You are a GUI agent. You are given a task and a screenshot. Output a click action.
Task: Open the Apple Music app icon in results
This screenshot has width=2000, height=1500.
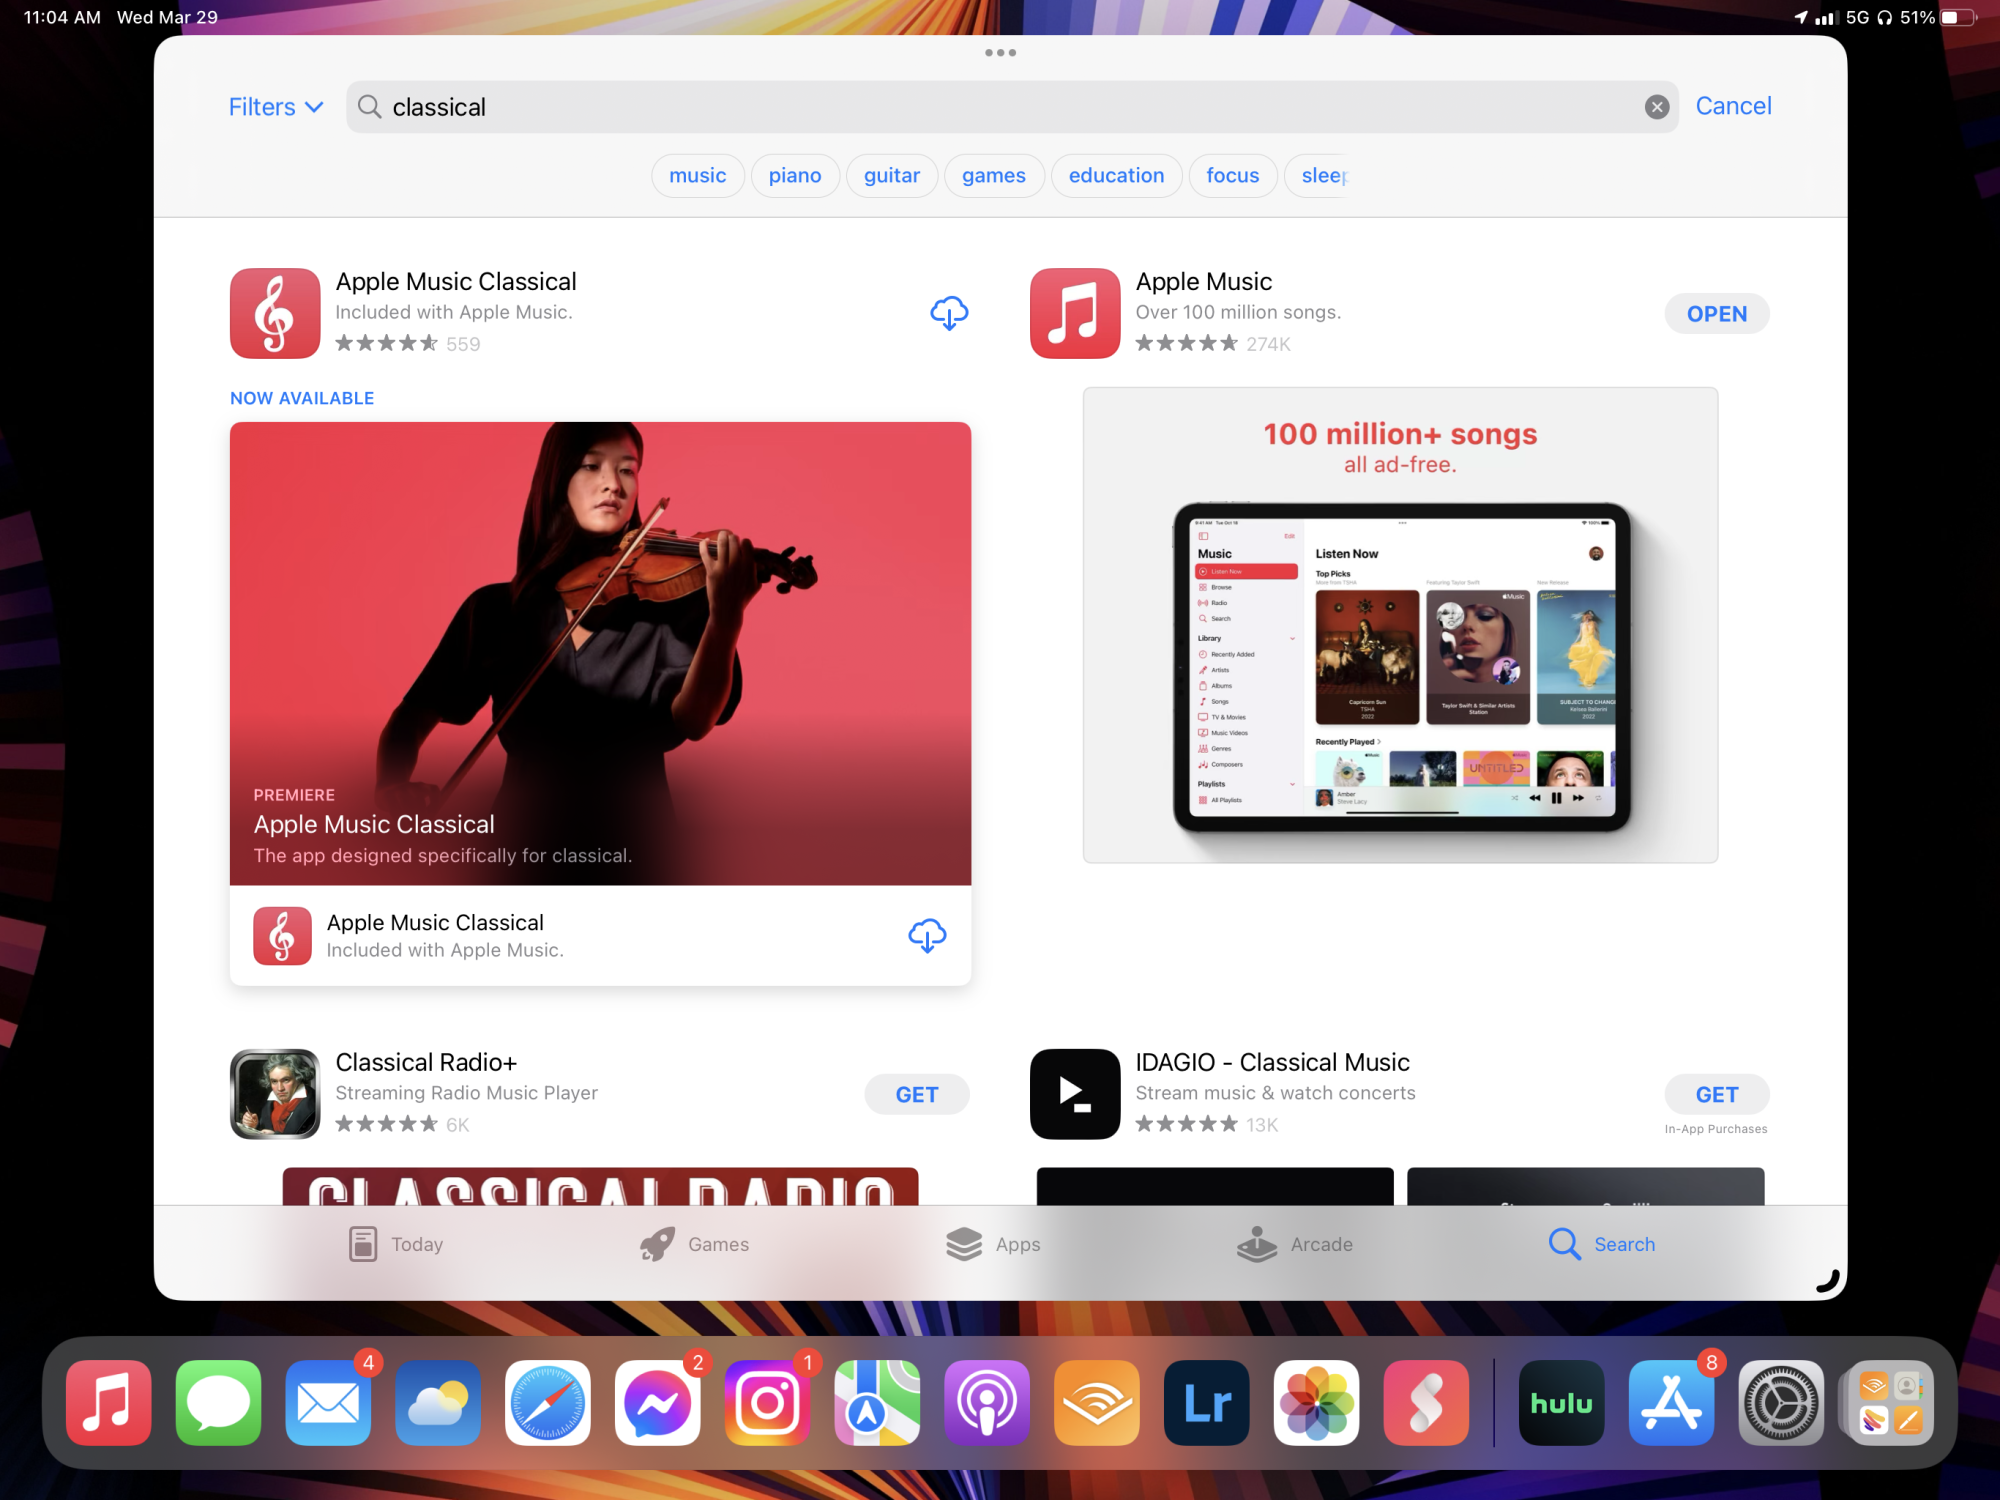click(1075, 313)
